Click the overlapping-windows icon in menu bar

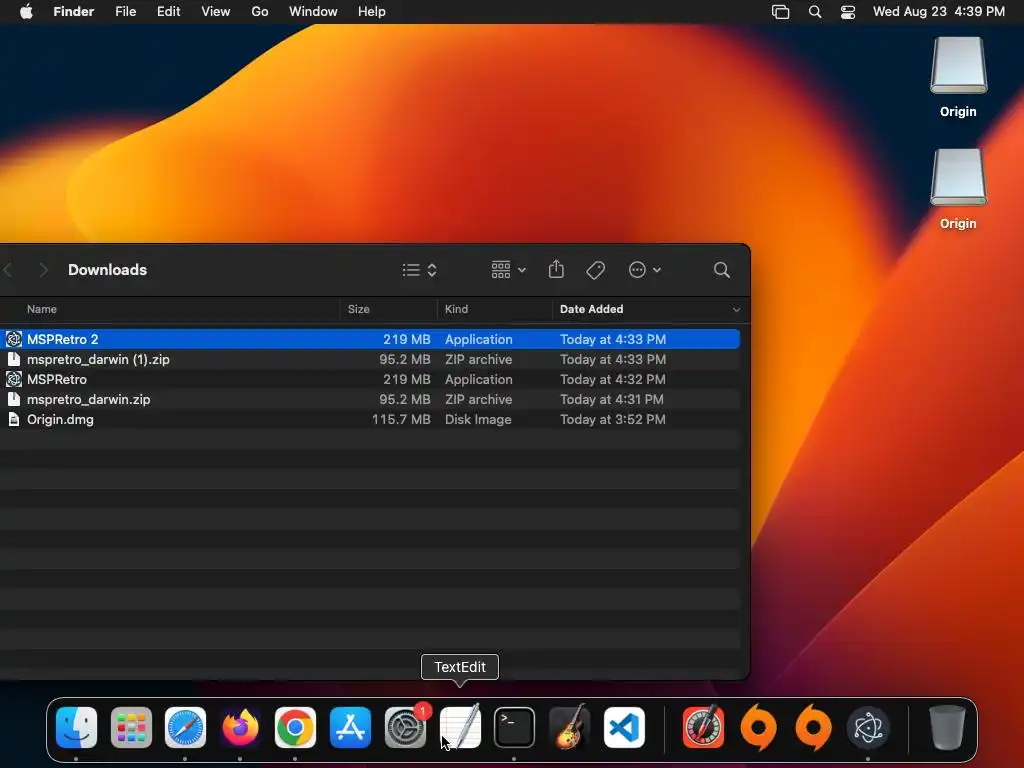point(780,12)
